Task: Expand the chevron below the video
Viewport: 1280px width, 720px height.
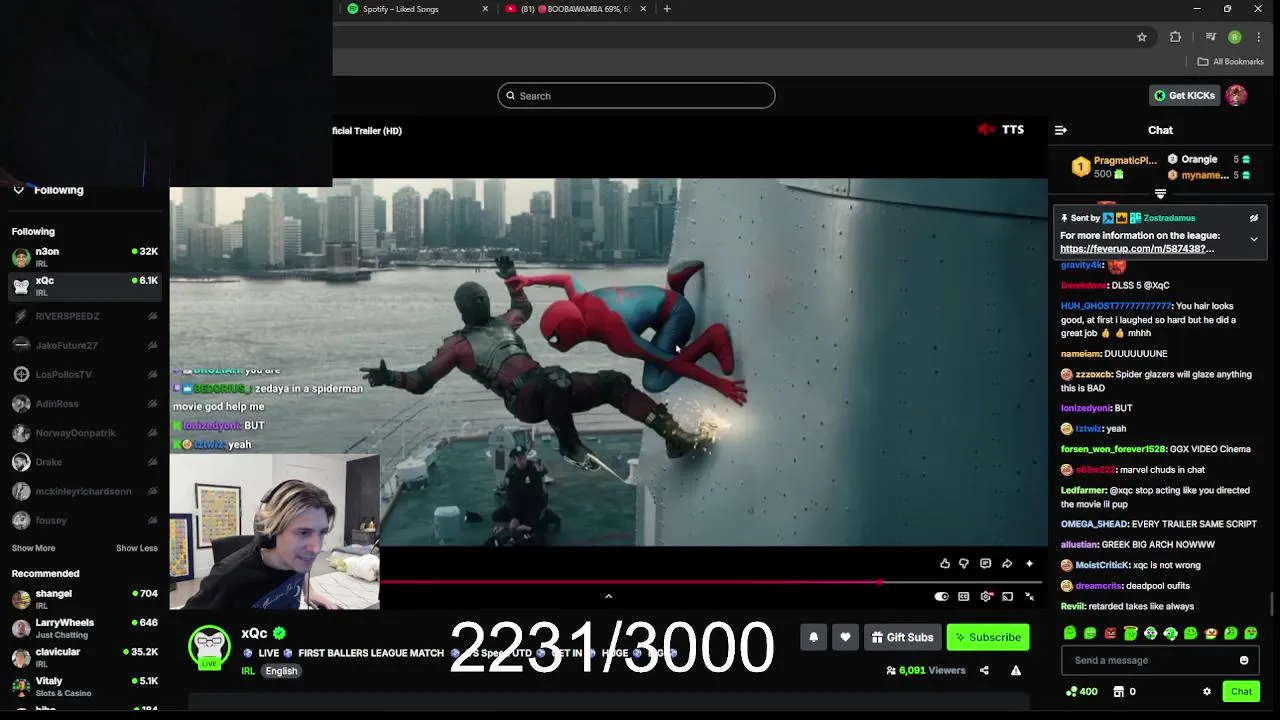Action: 608,596
